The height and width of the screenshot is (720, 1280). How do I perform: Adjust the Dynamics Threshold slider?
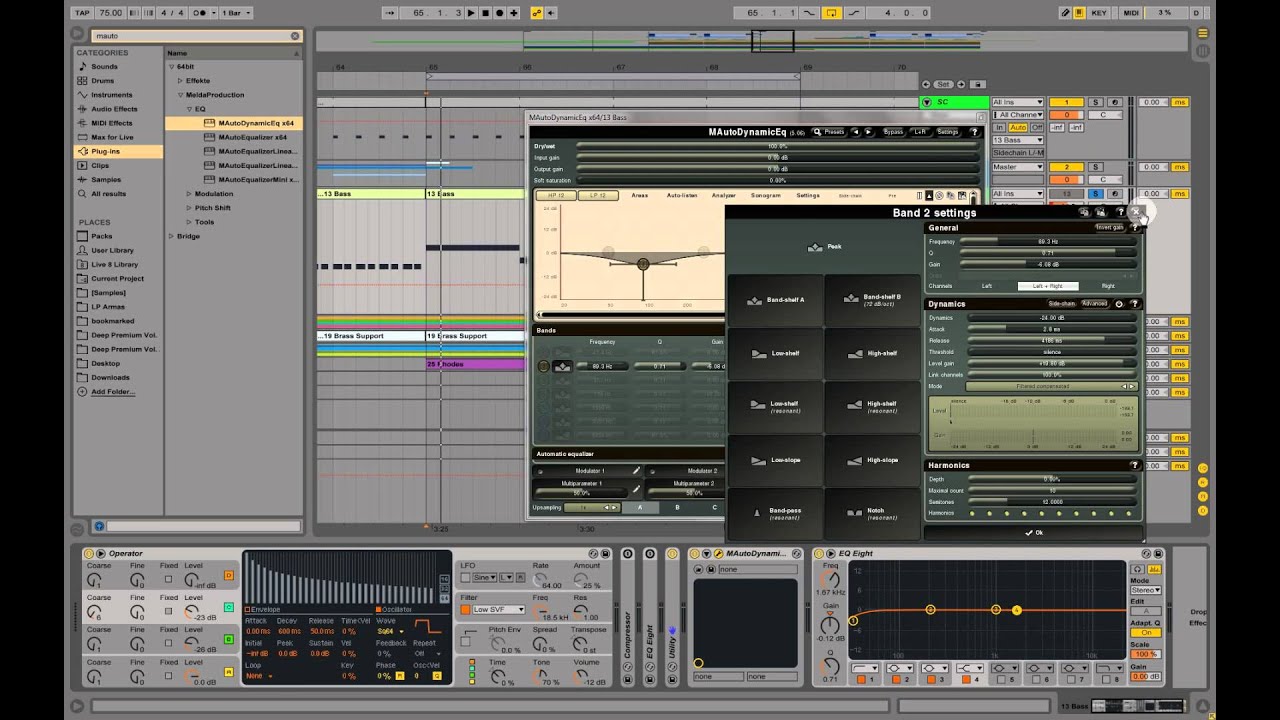(1051, 352)
